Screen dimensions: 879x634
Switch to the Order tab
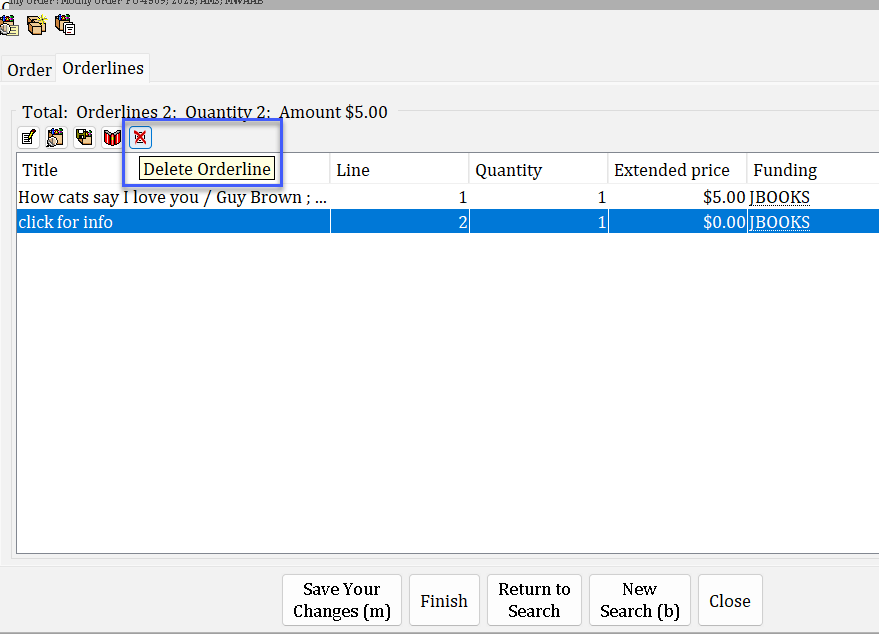click(29, 70)
